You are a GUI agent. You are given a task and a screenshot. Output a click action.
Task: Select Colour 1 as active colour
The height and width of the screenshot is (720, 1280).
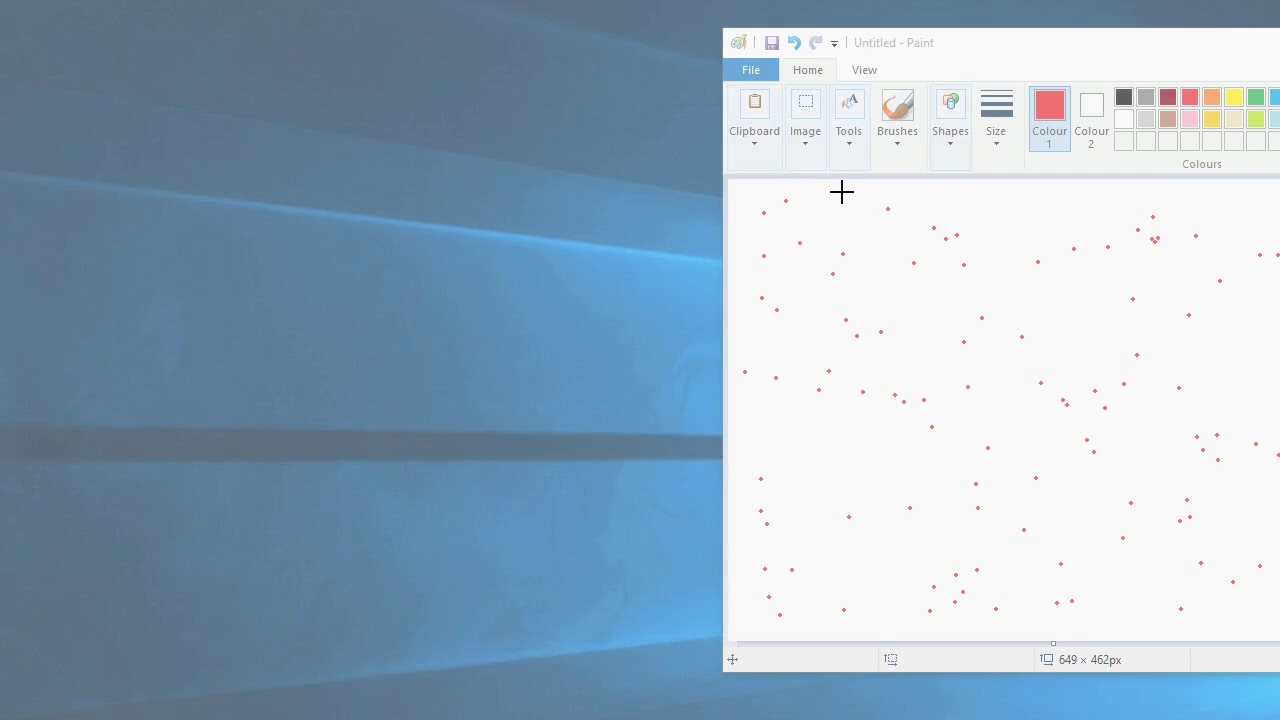[x=1050, y=119]
